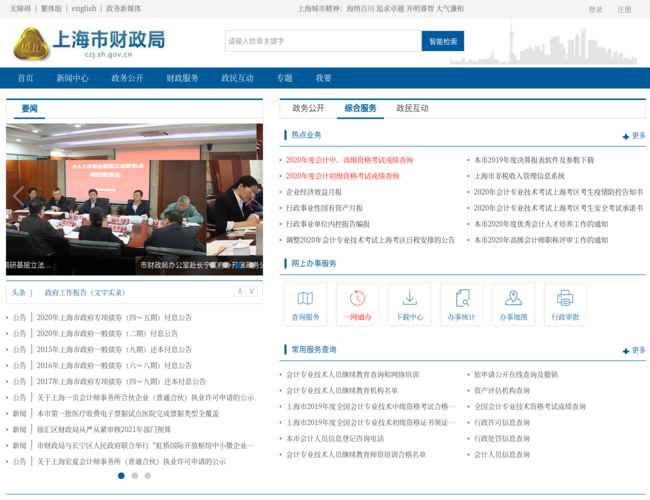Screen dimensions: 650x500
Task: Select the first news list pagination dot
Action: click(x=121, y=476)
